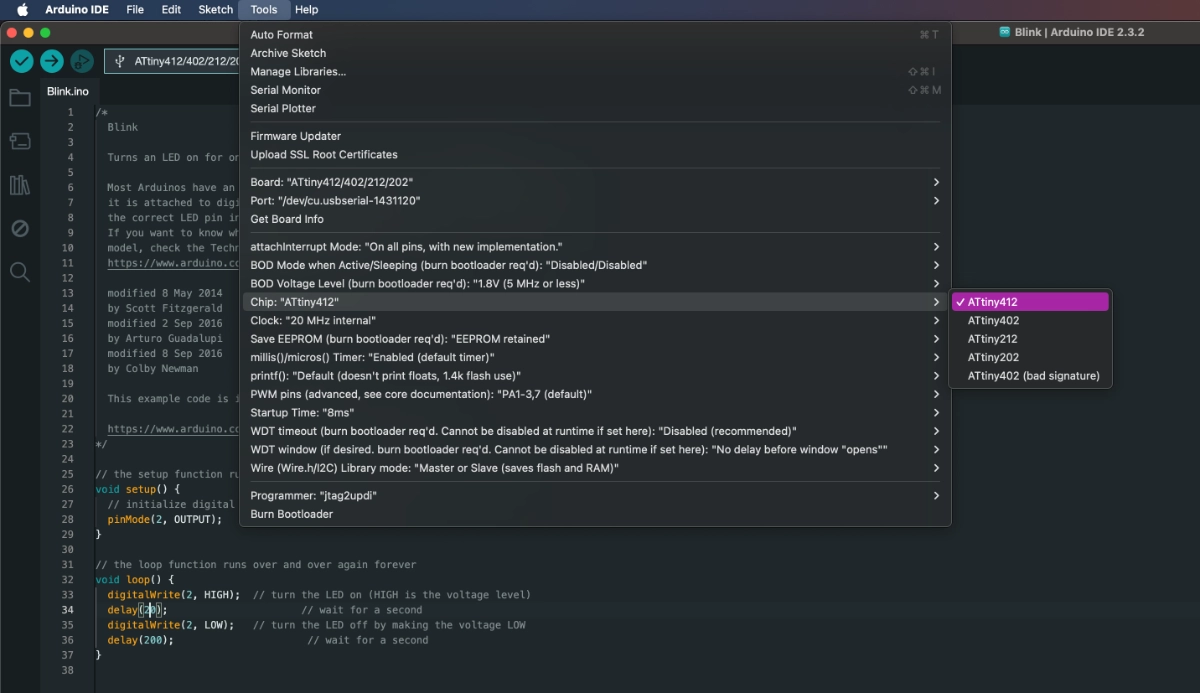Choose Get Board Info
The width and height of the screenshot is (1200, 693).
coord(595,219)
